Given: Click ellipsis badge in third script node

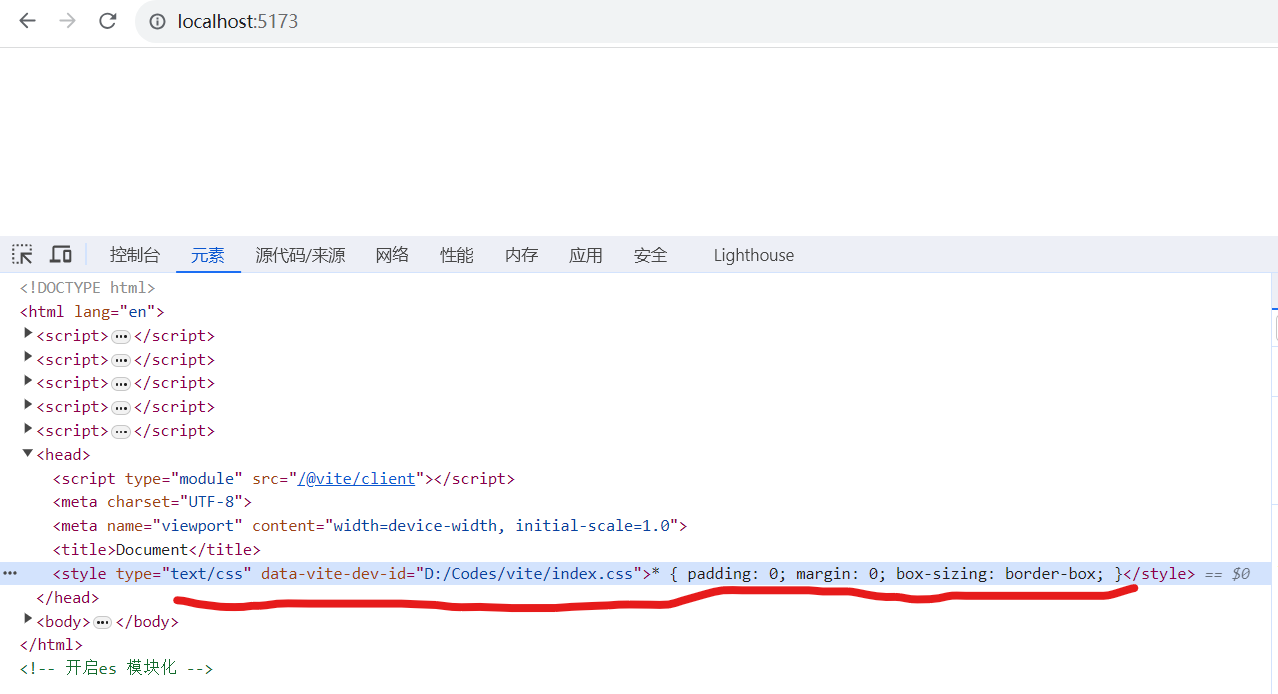Looking at the screenshot, I should [x=121, y=384].
